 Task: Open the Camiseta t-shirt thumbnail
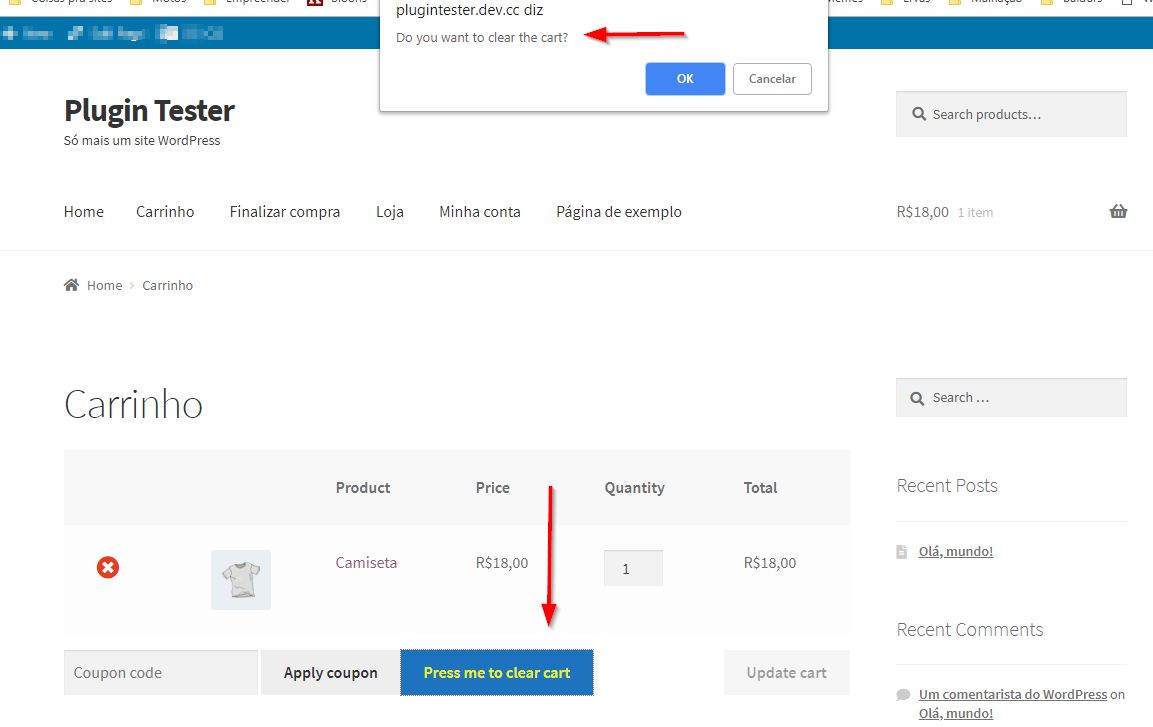point(241,579)
